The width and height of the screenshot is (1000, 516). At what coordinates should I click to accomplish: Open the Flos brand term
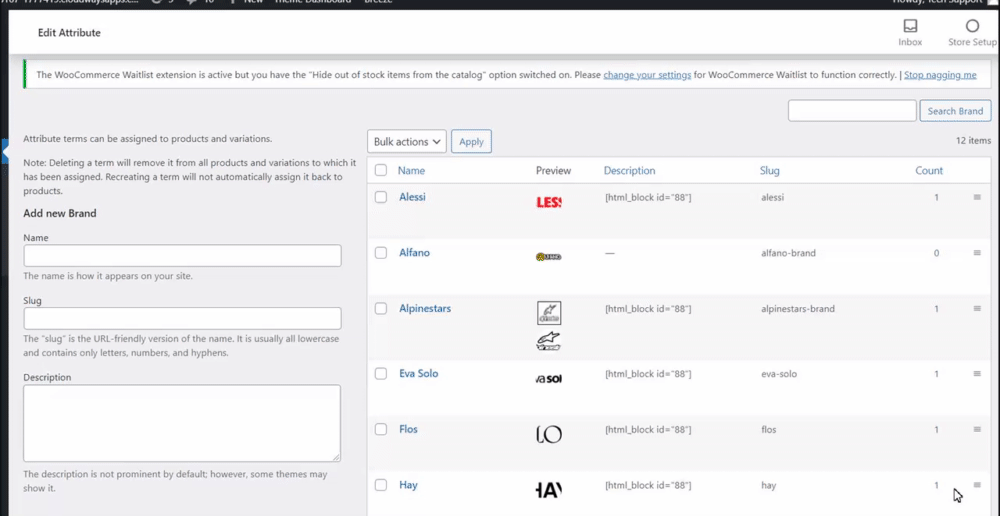click(x=408, y=429)
